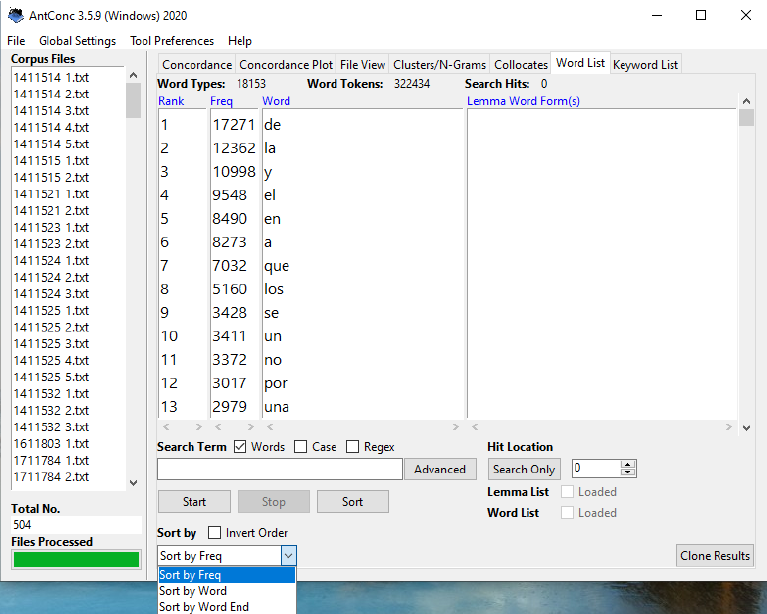
Task: Enable the Case checkbox
Action: click(x=301, y=447)
